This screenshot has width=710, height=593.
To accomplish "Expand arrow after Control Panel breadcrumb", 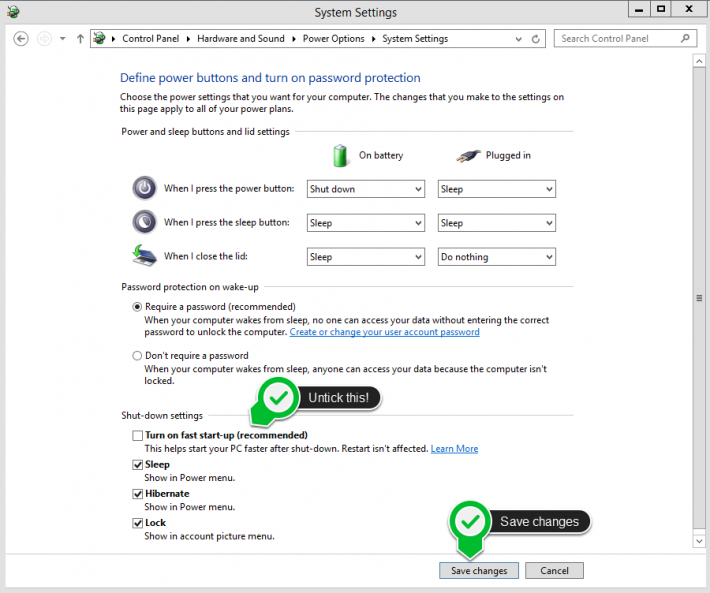I will coord(188,39).
